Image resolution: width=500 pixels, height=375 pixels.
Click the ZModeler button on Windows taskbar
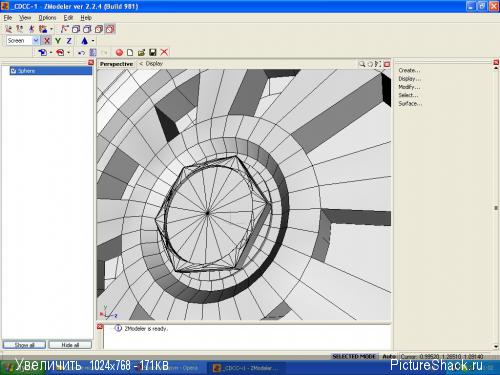246,368
